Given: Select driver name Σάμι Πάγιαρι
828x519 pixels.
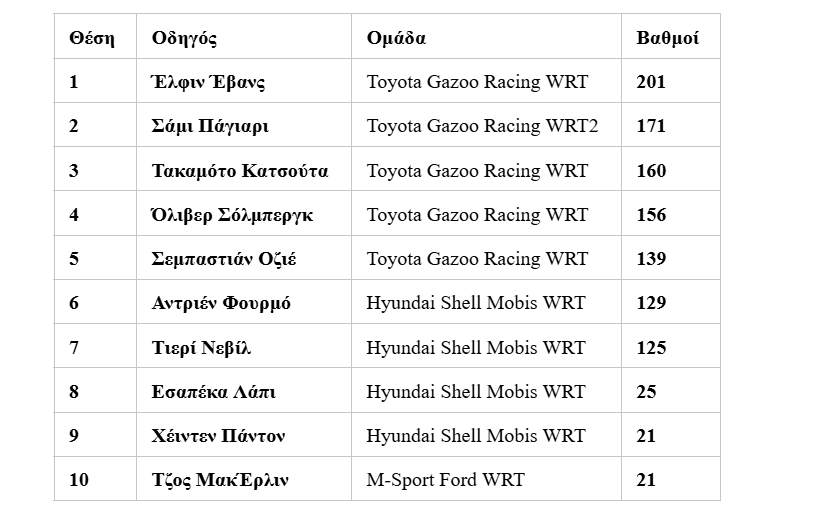Looking at the screenshot, I should pos(210,126).
